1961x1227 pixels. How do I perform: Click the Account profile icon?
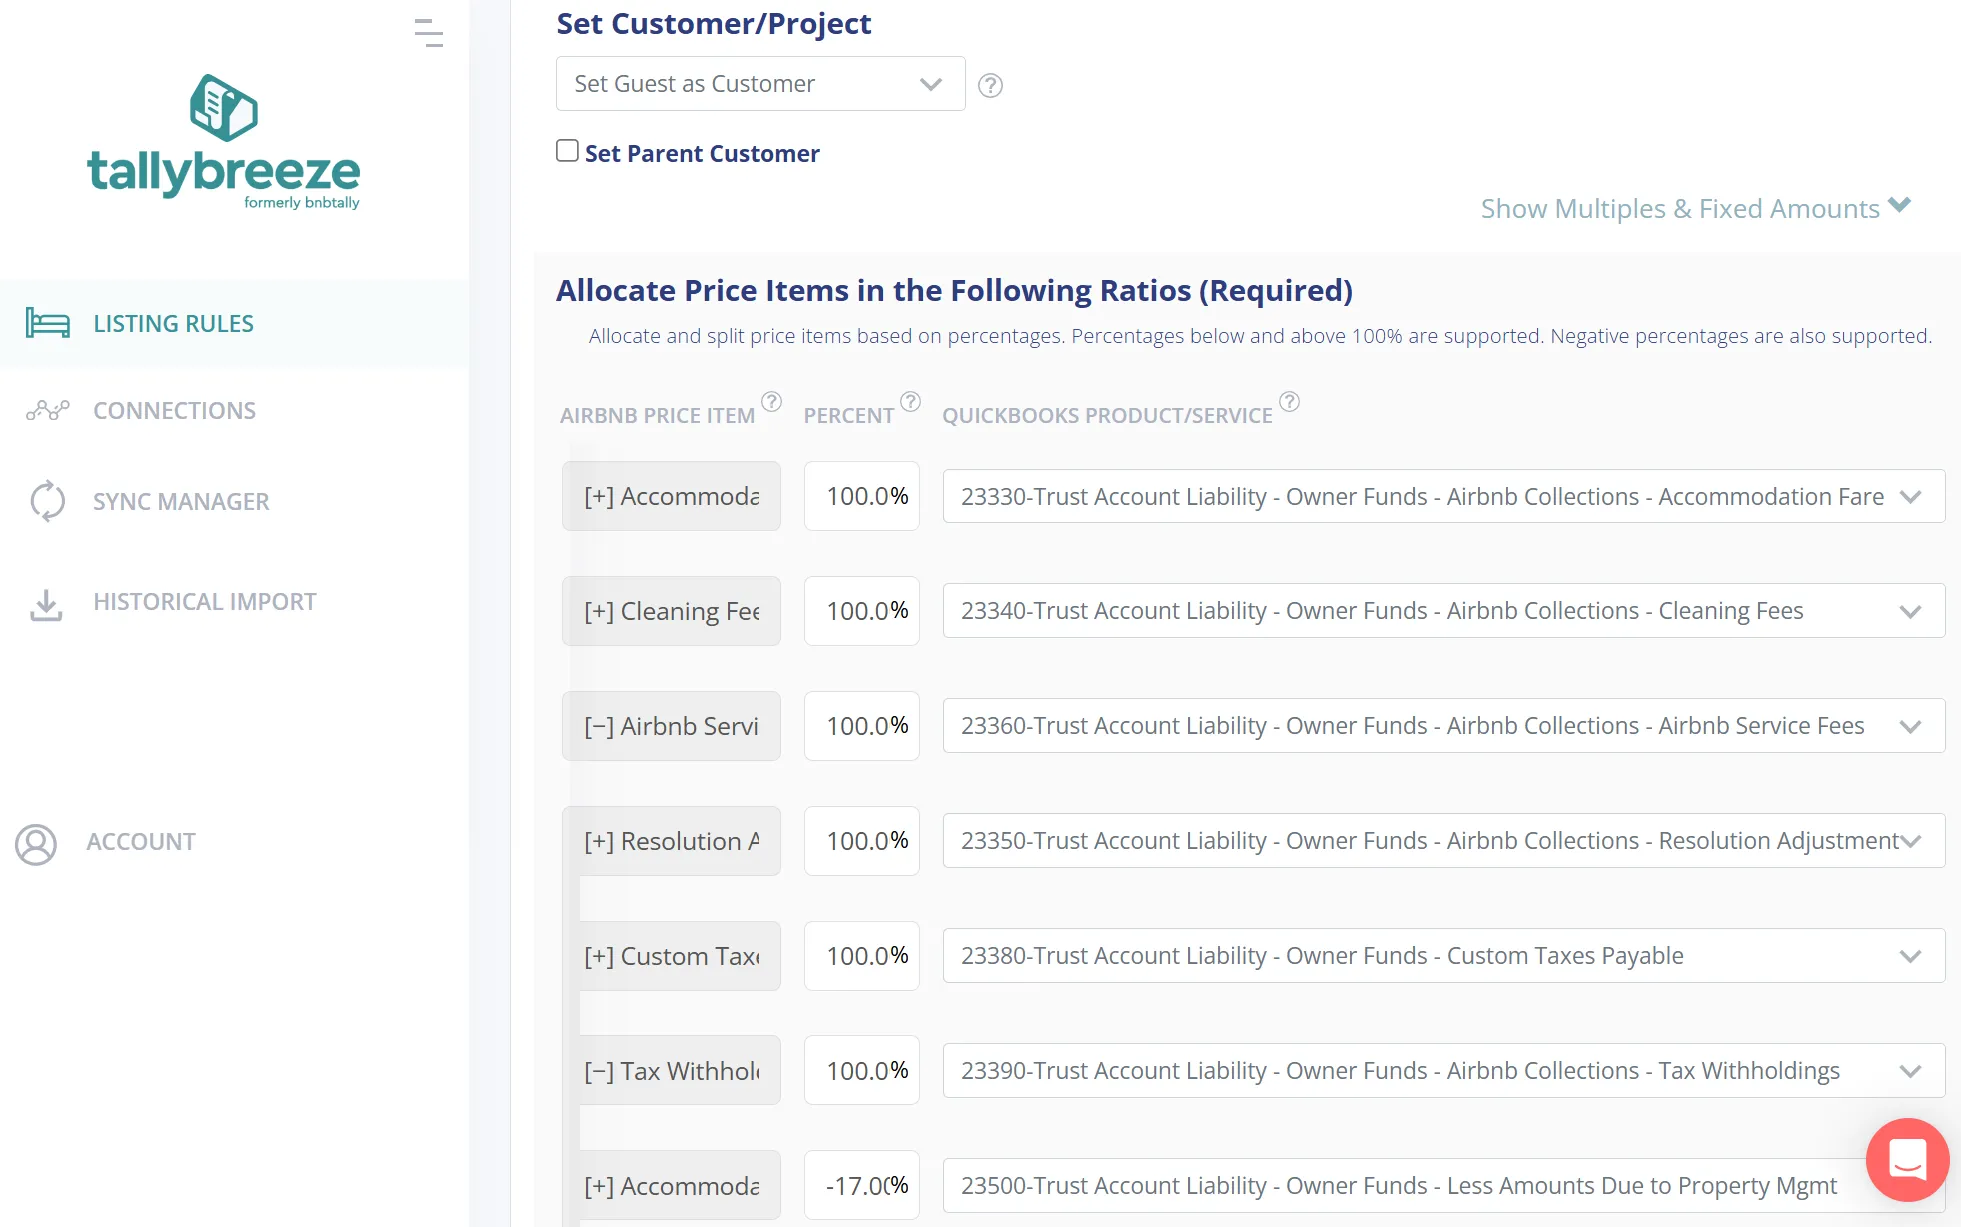[36, 843]
